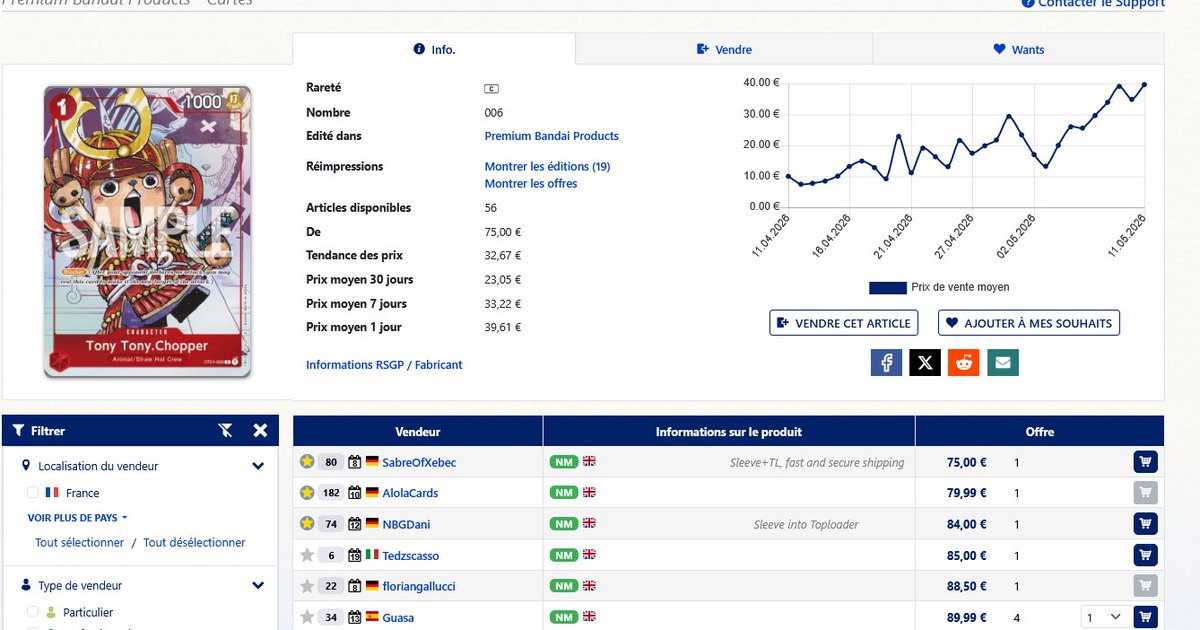Click Montrer les éditions (19)

547,166
